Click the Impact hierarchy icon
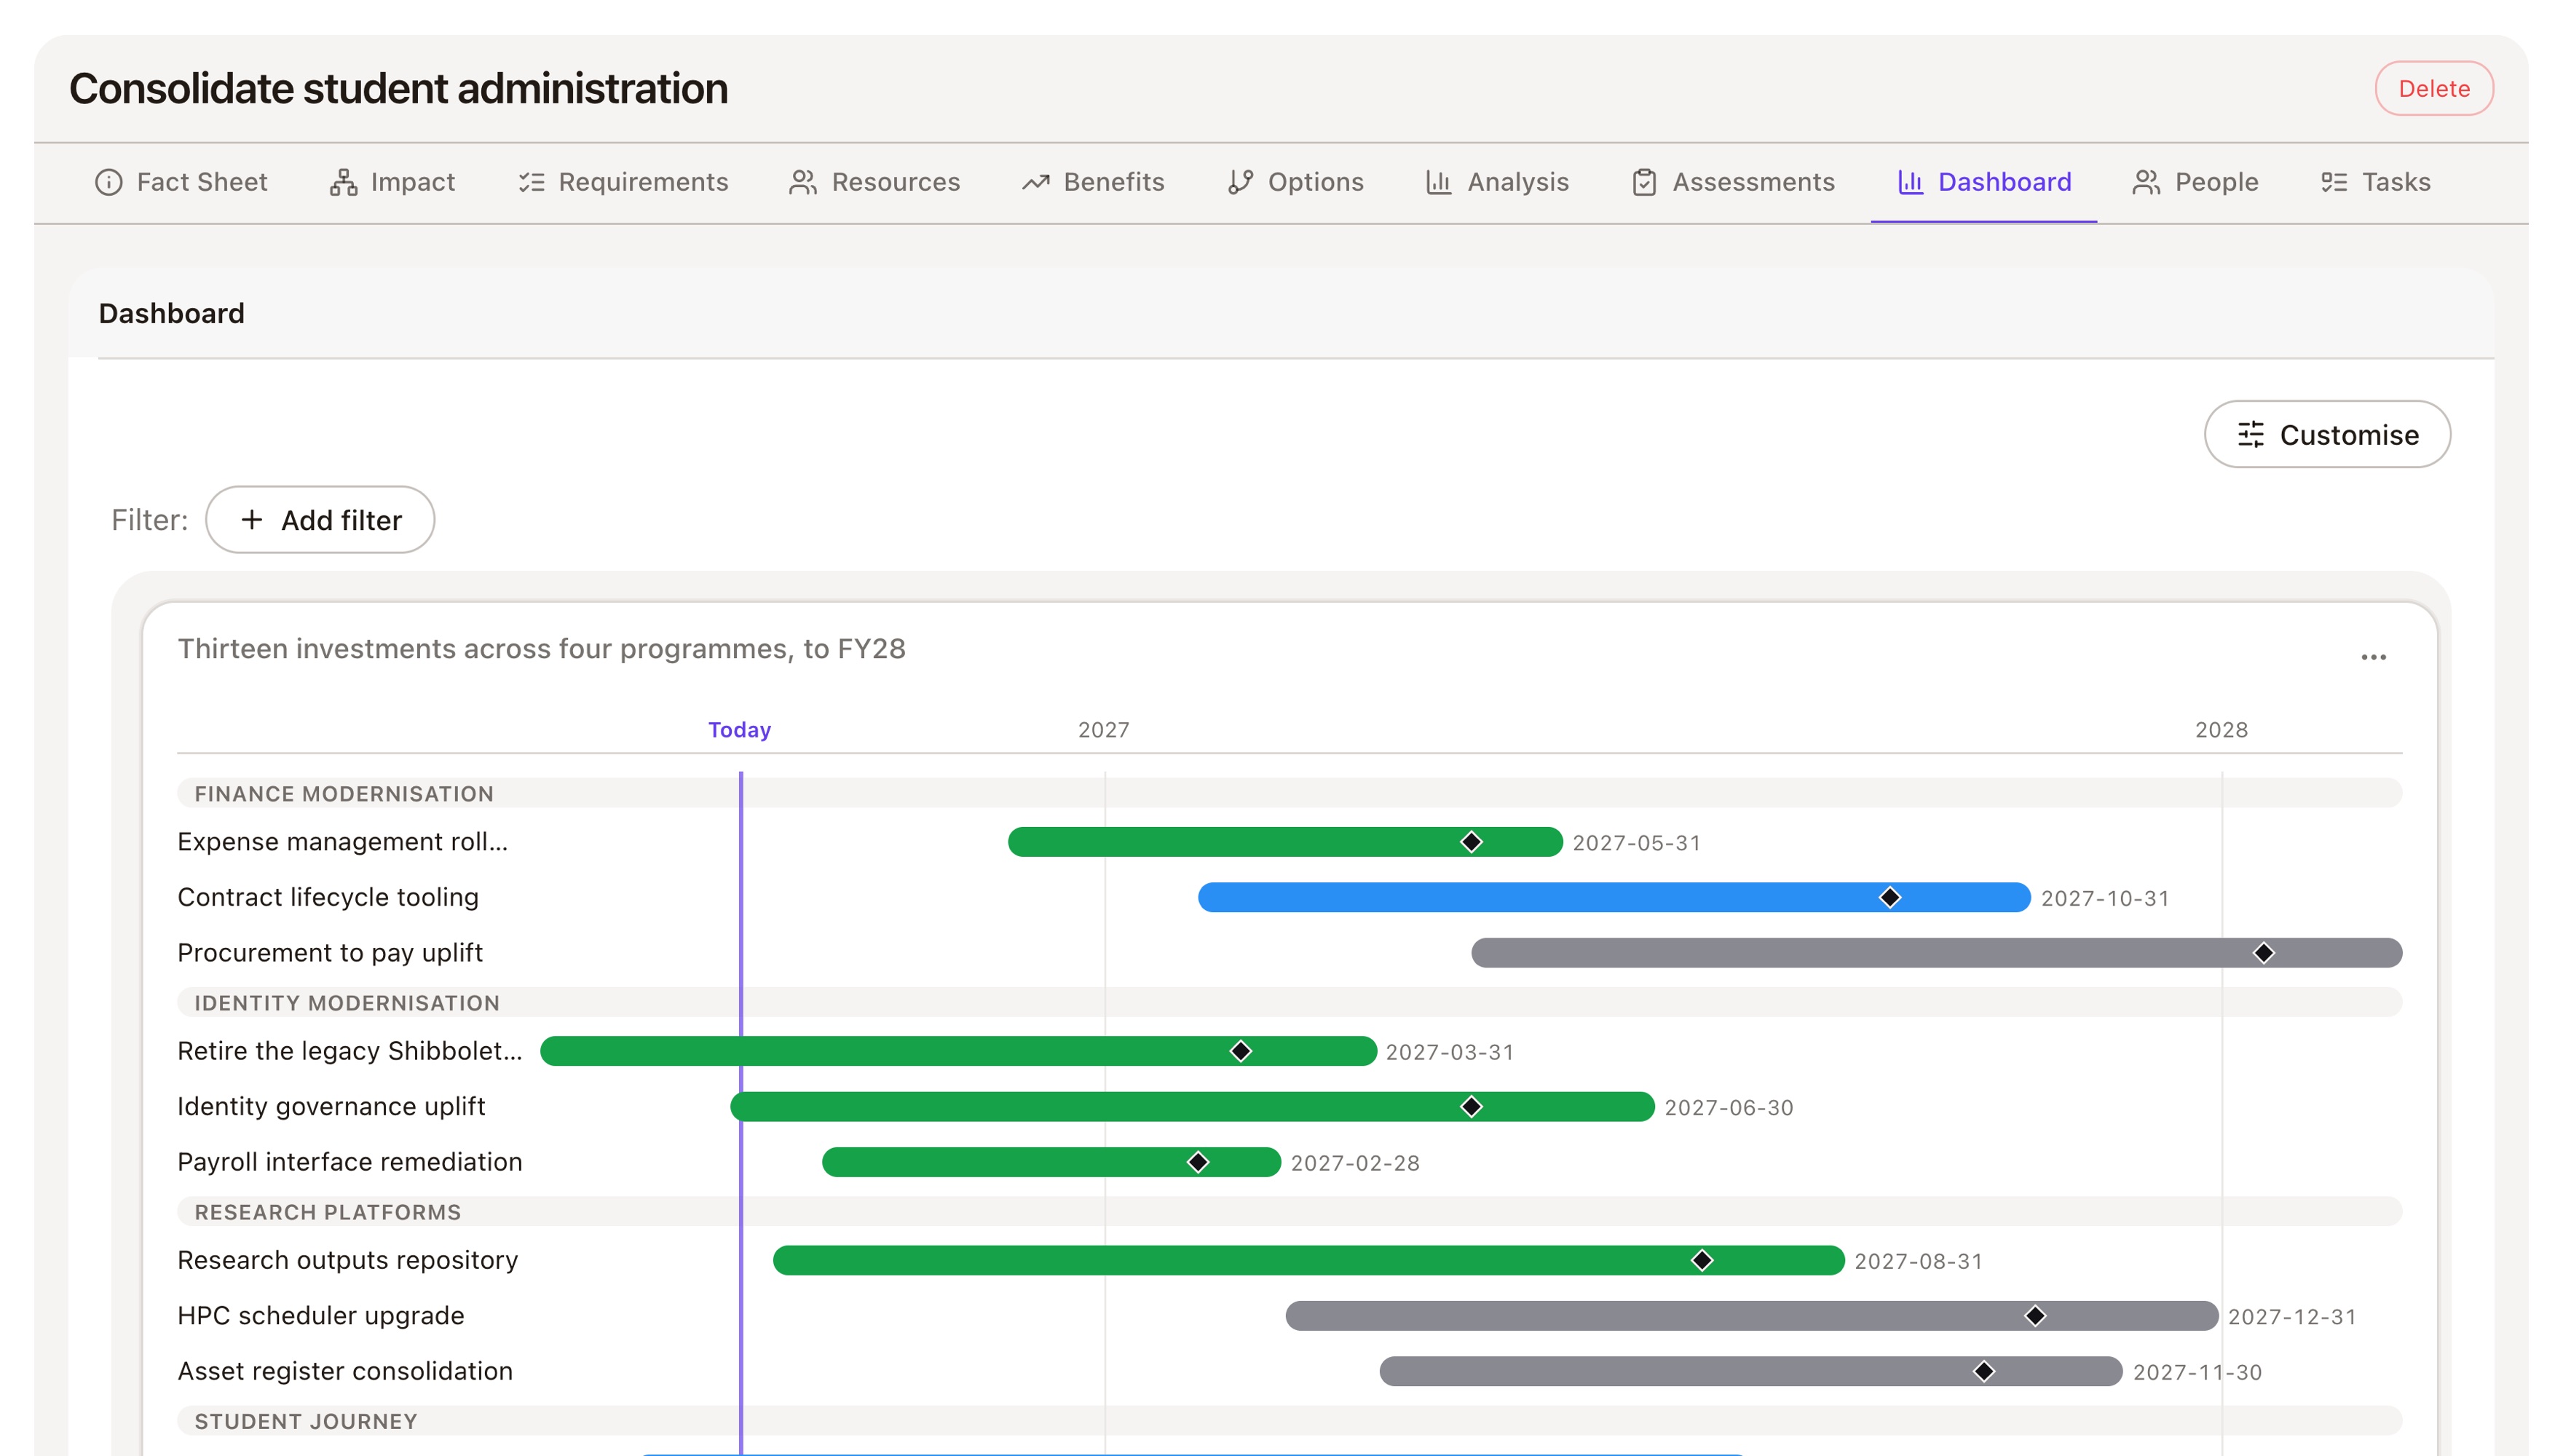The image size is (2563, 1456). point(343,182)
